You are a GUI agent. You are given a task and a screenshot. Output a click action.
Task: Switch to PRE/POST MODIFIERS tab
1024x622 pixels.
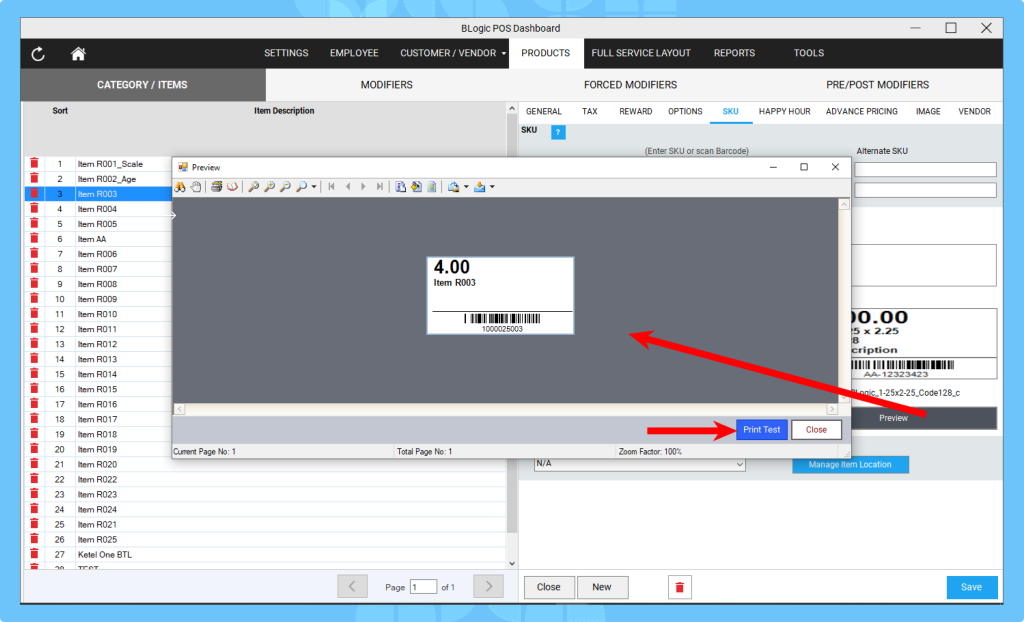click(x=877, y=85)
